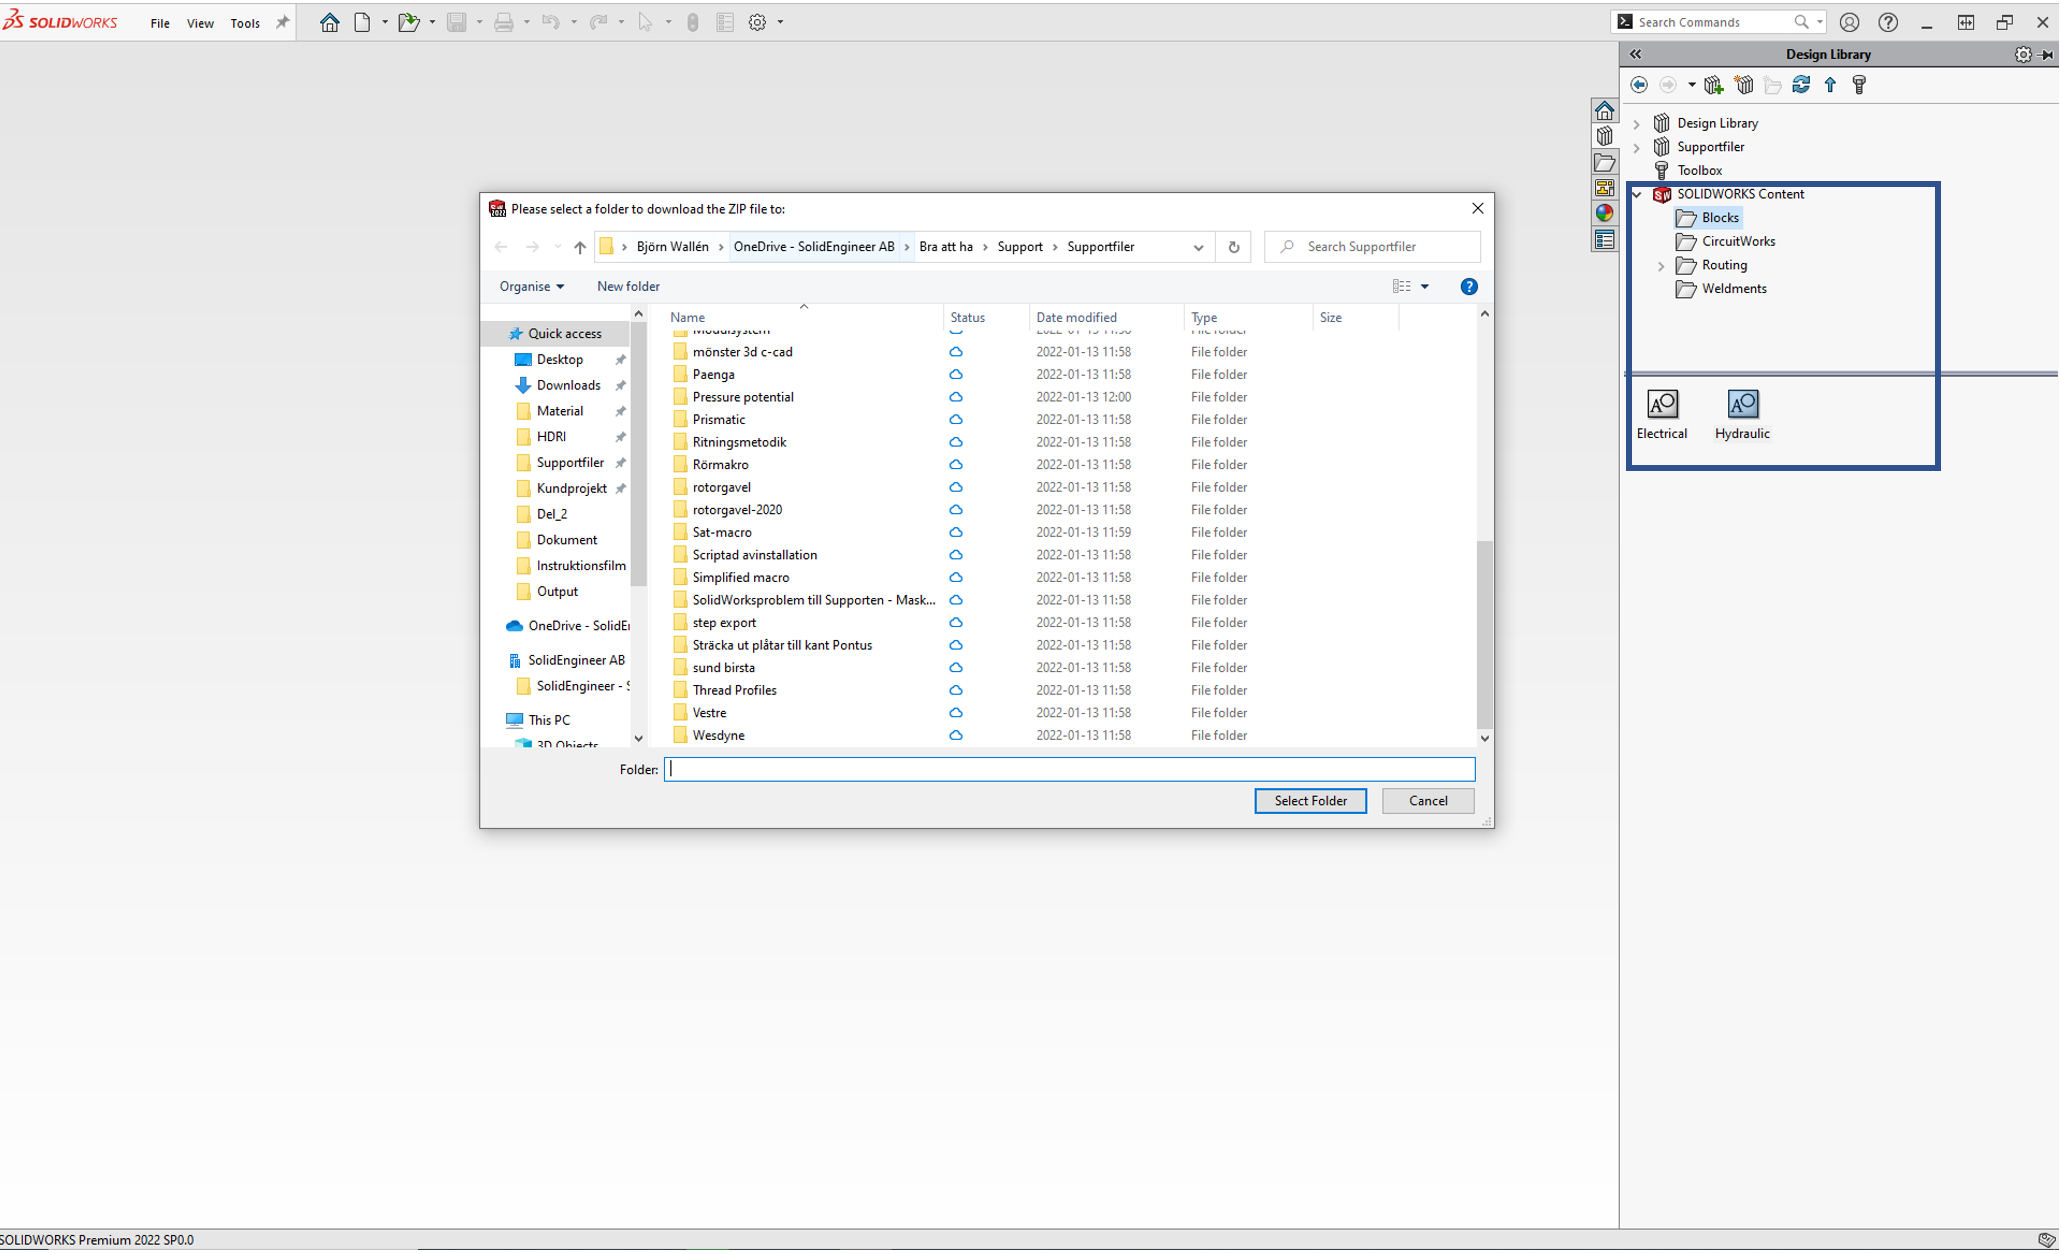Open Appearances color ball tab
2061x1254 pixels.
tap(1605, 213)
